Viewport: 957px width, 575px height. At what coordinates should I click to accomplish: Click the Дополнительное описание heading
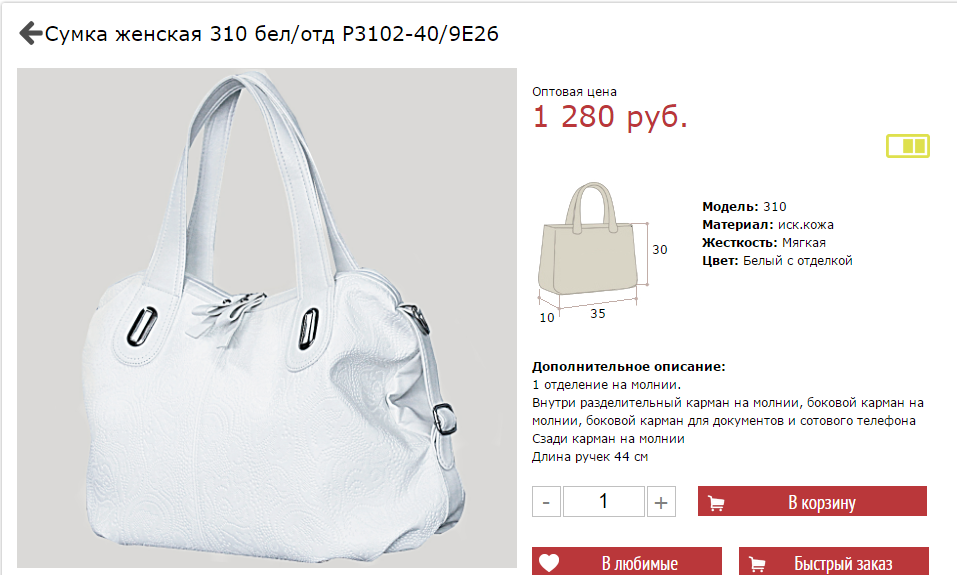pyautogui.click(x=629, y=367)
